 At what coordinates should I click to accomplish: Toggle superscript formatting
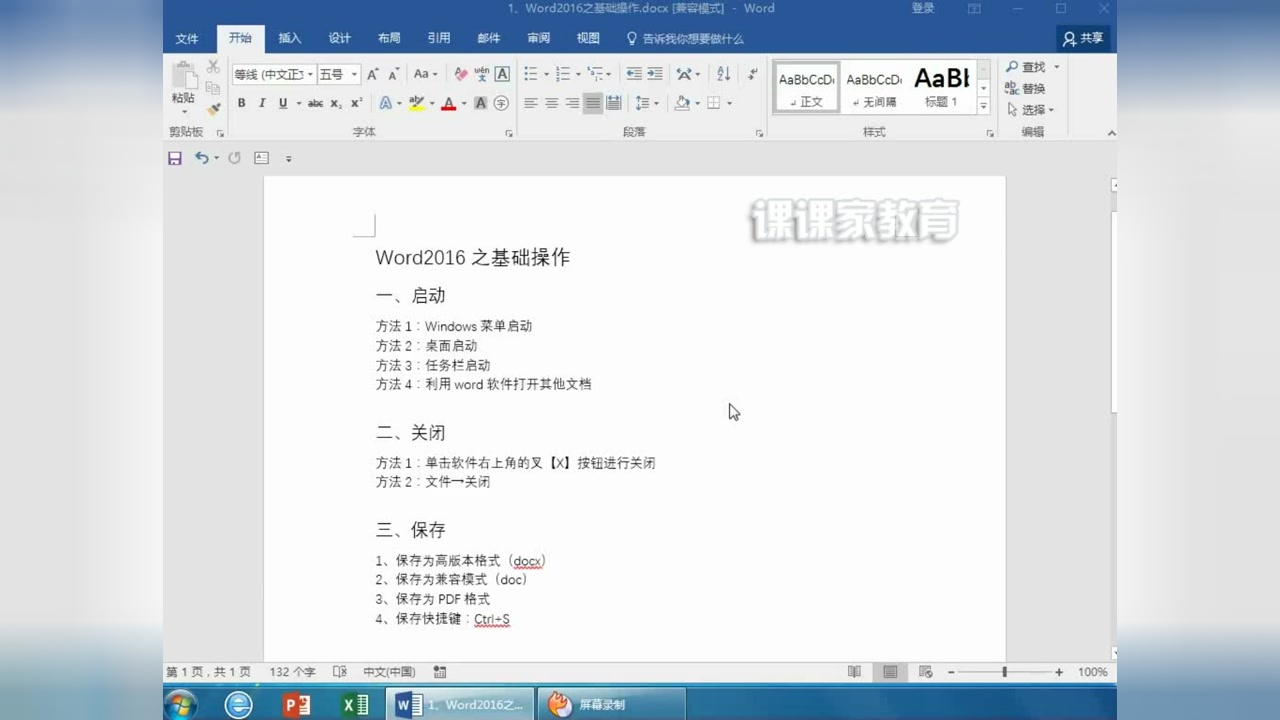[x=356, y=103]
